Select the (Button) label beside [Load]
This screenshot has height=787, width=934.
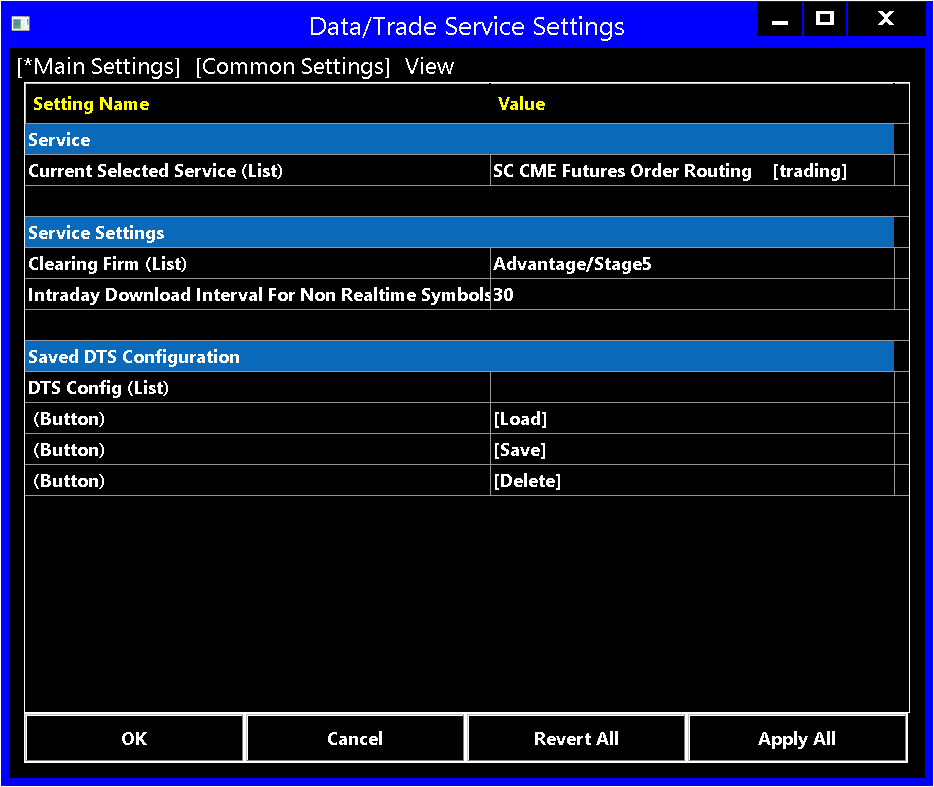(69, 418)
